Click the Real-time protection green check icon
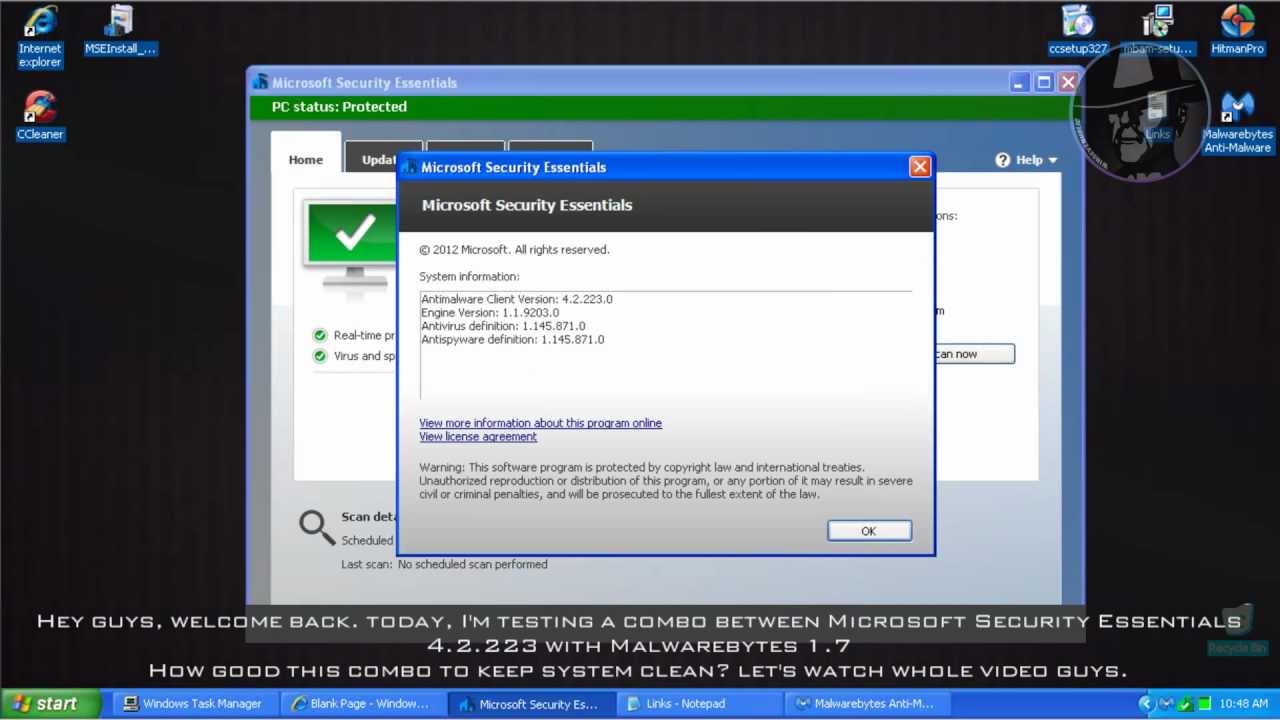1280x720 pixels. pos(320,336)
